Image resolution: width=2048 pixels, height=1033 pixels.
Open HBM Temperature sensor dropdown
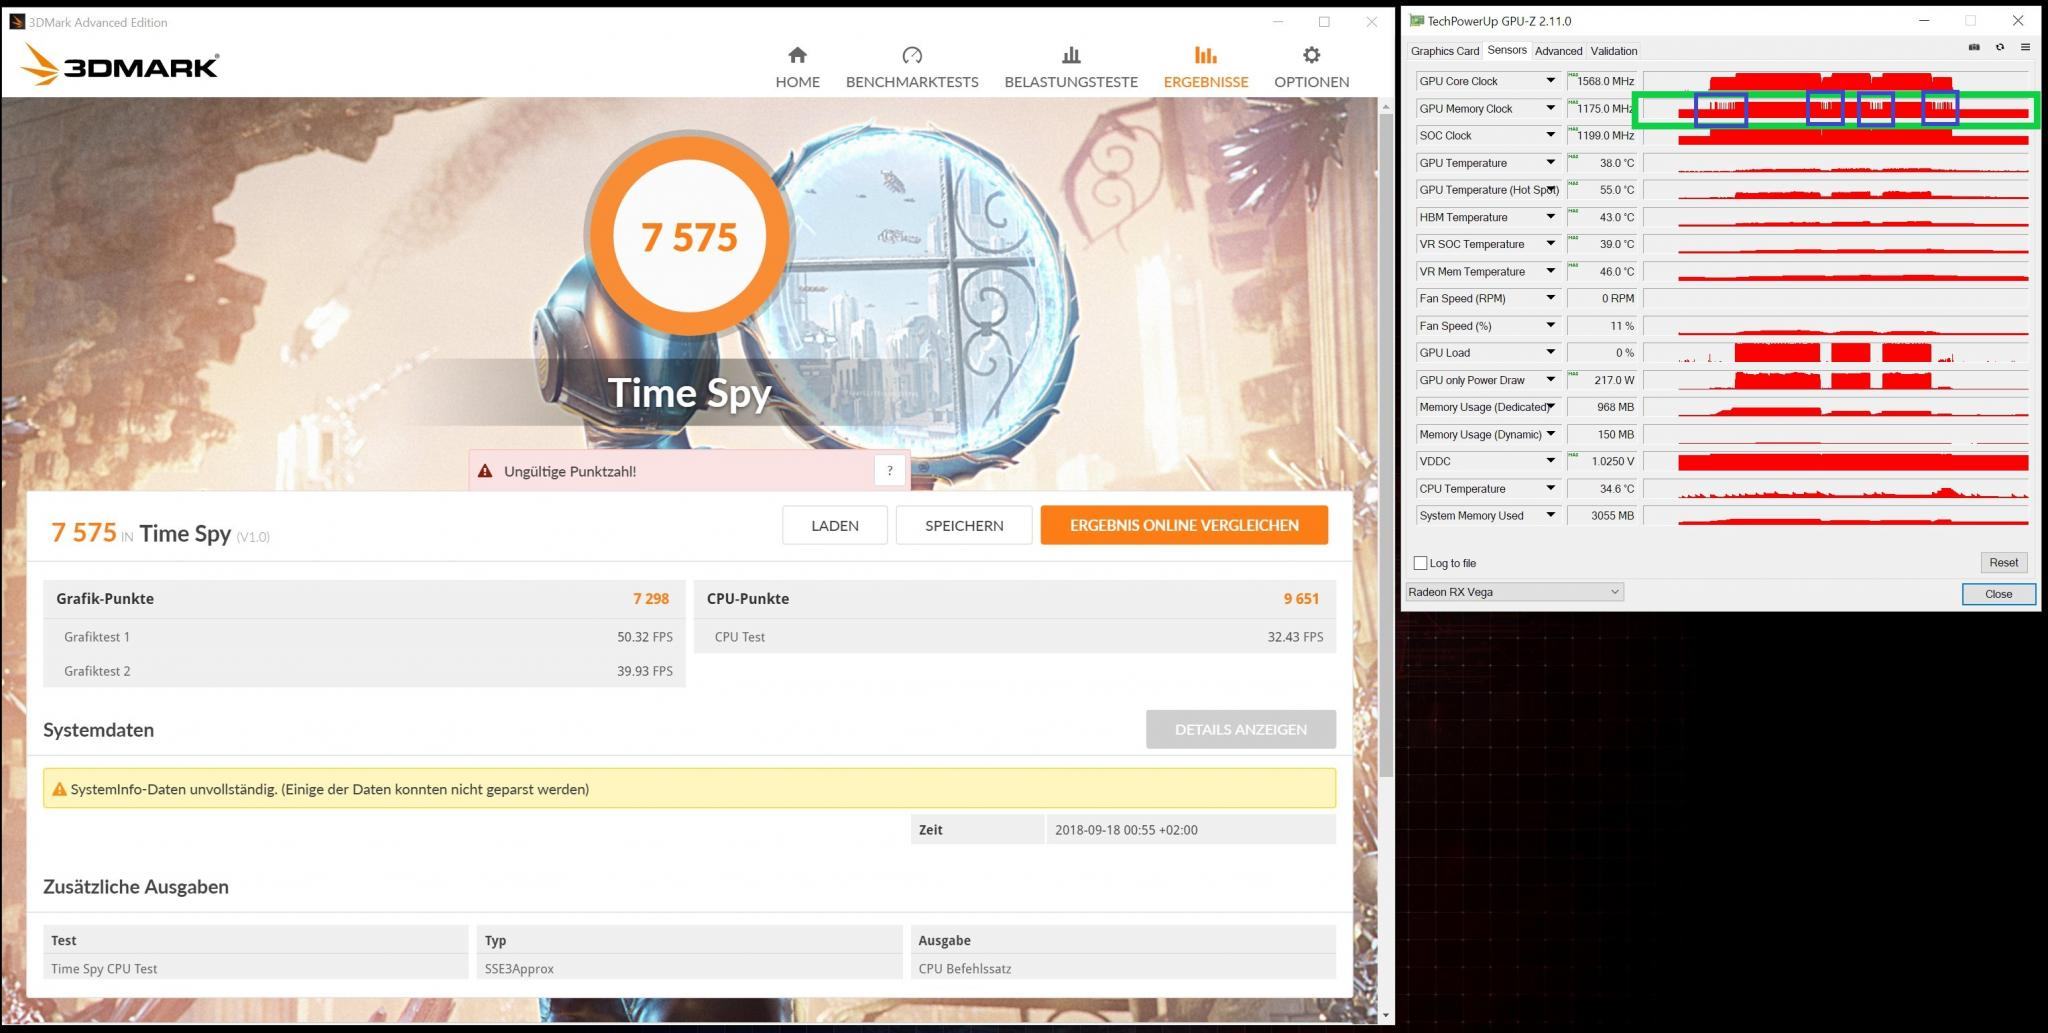point(1550,217)
